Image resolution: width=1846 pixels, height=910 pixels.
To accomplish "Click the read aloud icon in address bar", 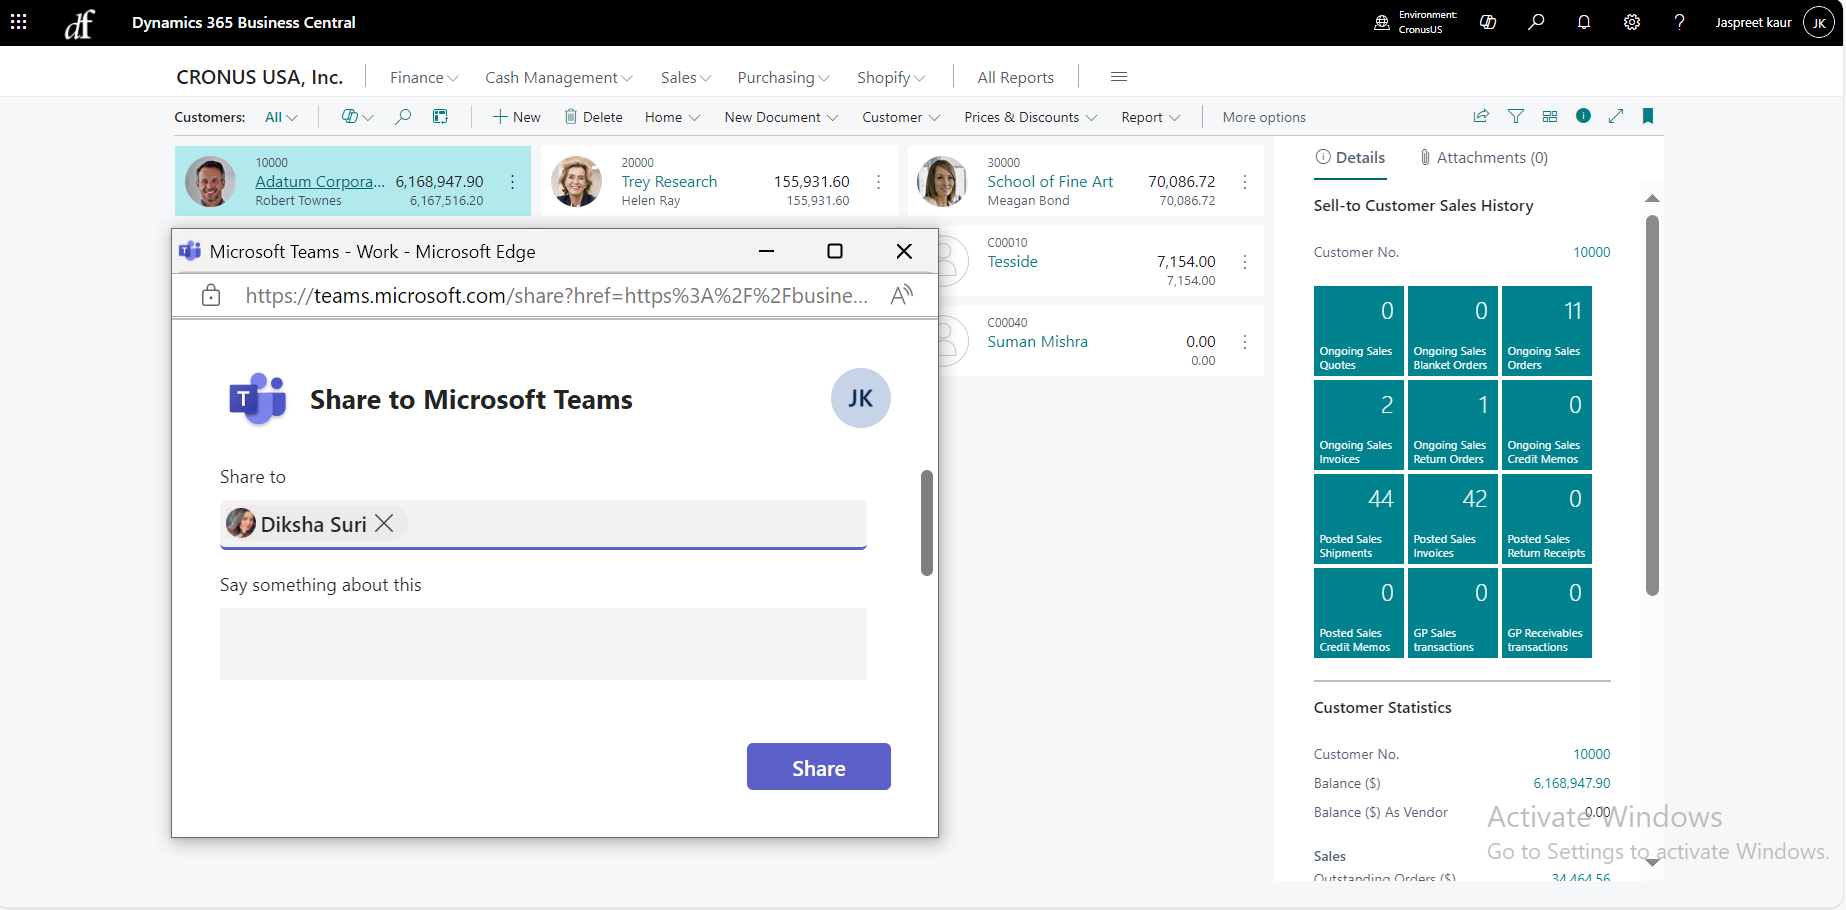I will [901, 295].
